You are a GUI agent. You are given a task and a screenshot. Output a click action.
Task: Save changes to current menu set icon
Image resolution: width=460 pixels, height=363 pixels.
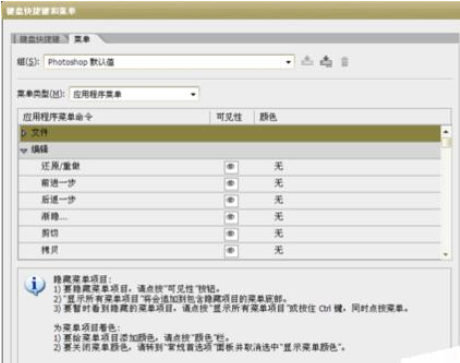point(307,62)
